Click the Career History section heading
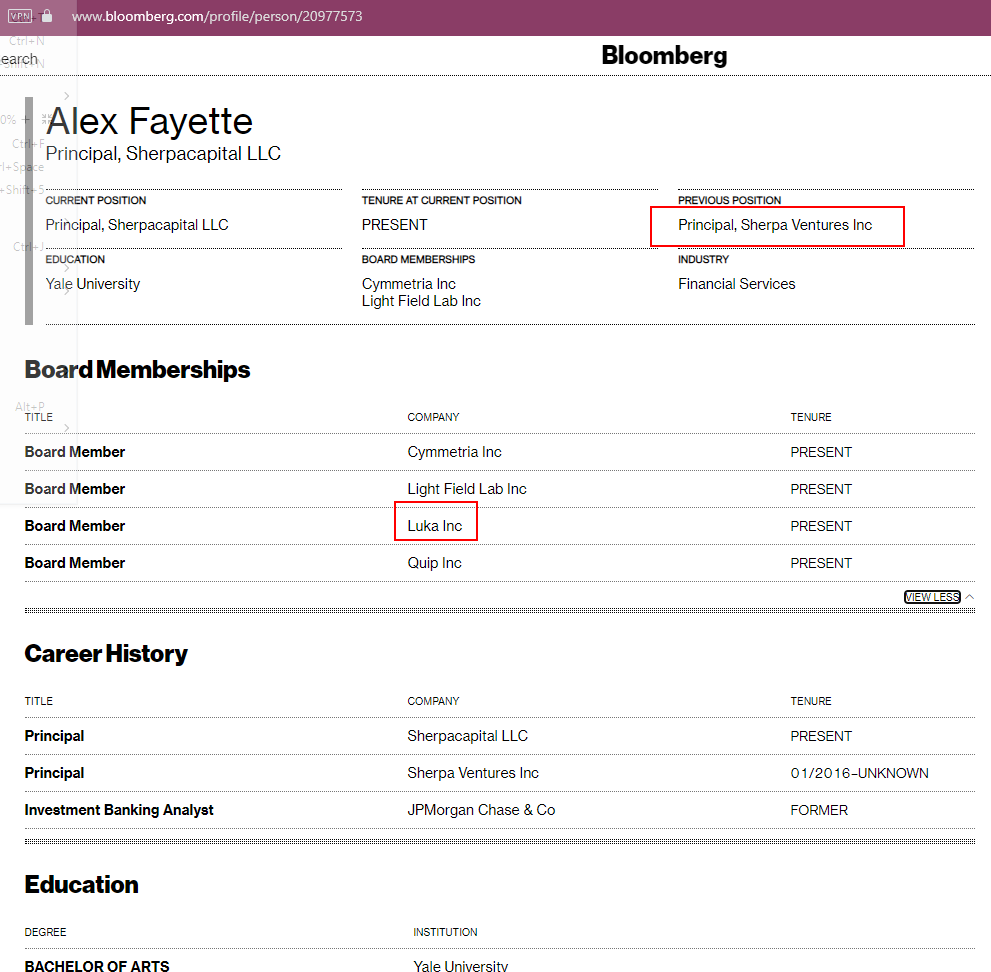This screenshot has width=991, height=972. tap(106, 653)
